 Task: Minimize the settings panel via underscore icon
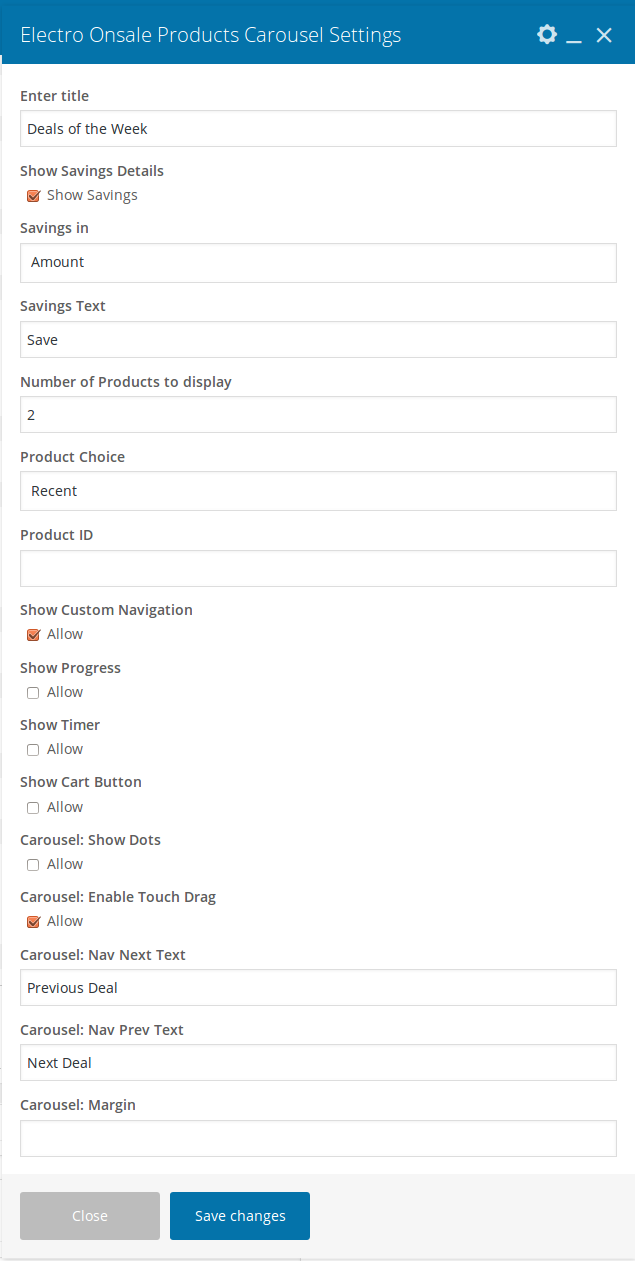click(574, 36)
